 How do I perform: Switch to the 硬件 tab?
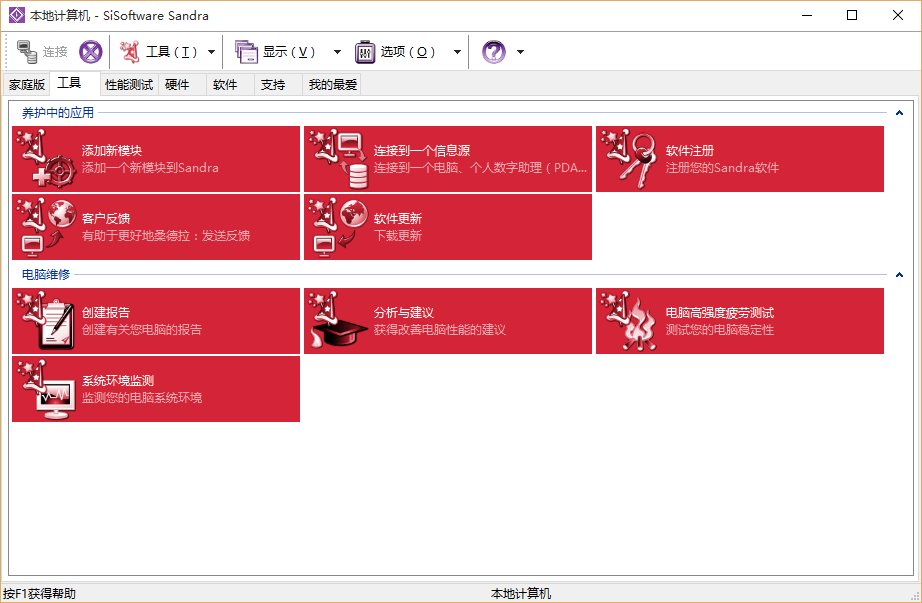177,85
